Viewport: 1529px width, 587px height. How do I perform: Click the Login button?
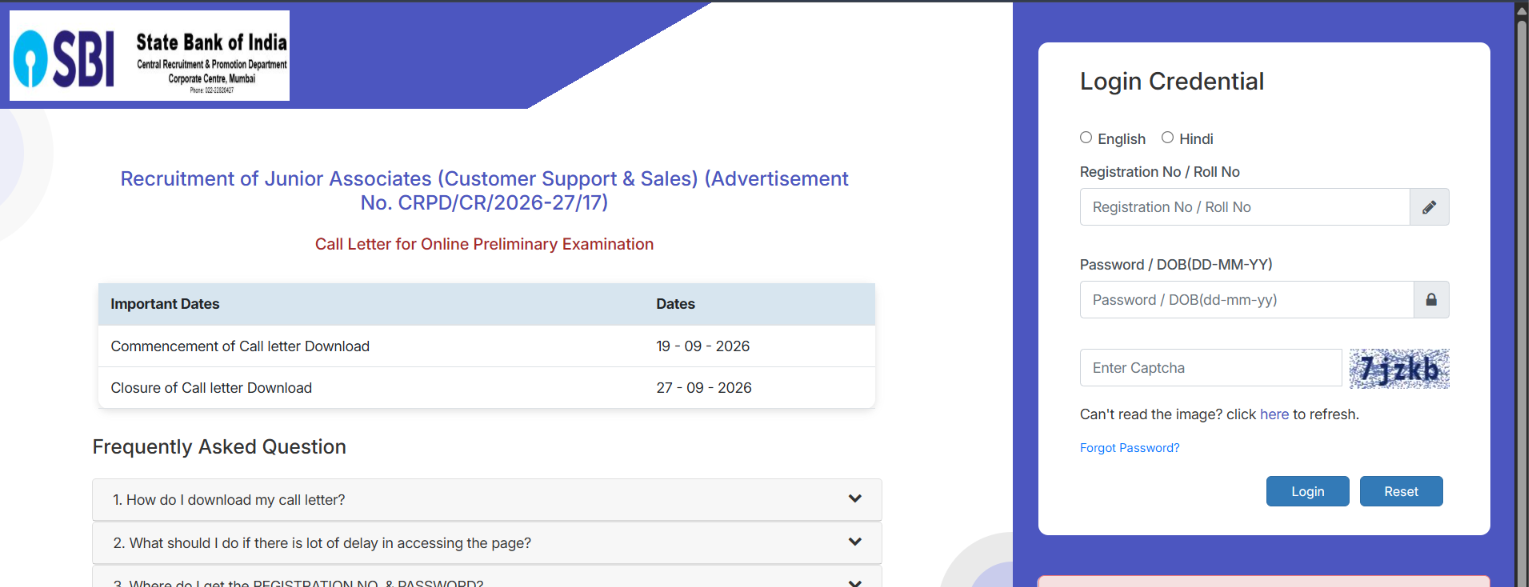[x=1307, y=491]
